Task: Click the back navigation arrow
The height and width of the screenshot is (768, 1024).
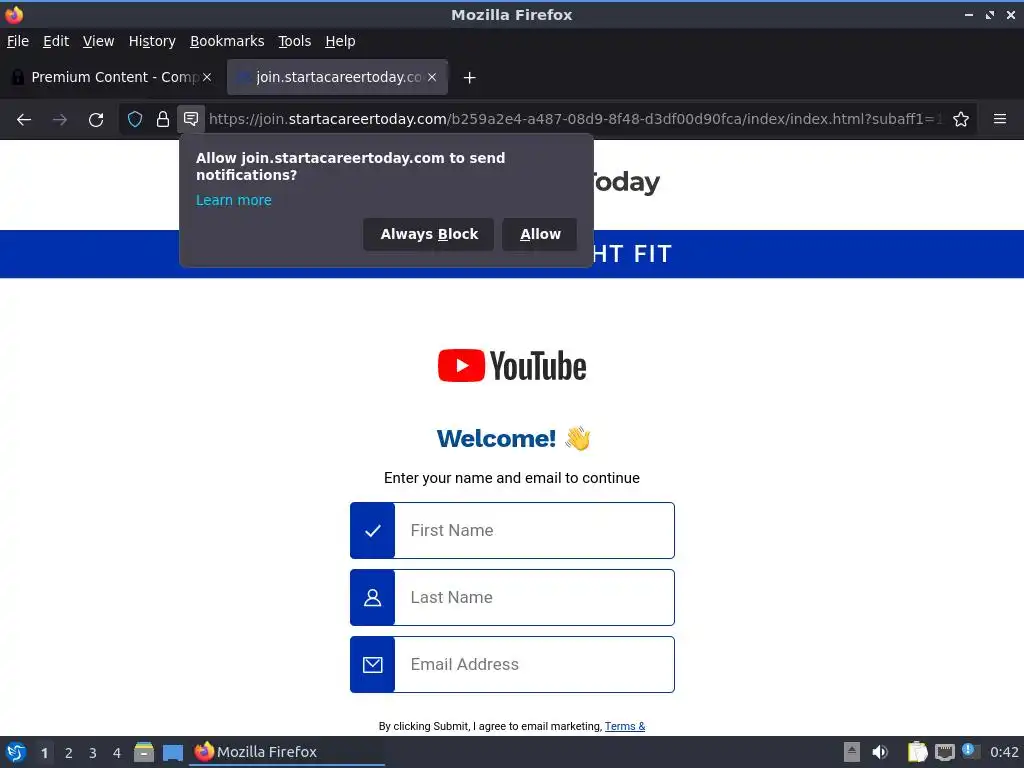Action: [24, 120]
